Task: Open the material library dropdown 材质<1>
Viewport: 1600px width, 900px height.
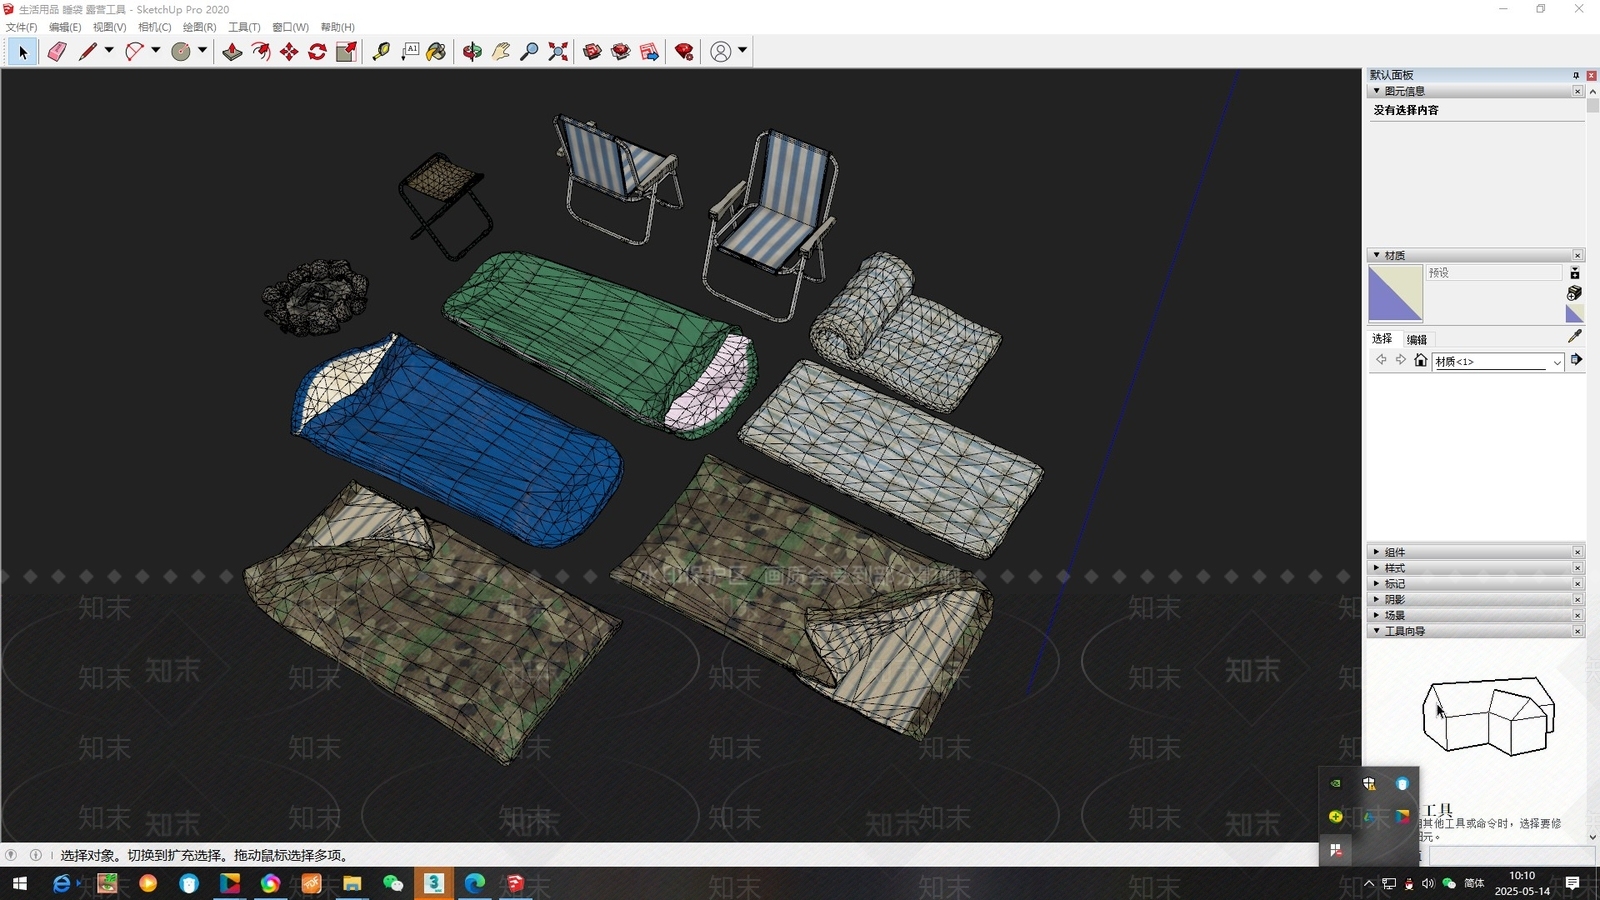Action: click(1498, 362)
